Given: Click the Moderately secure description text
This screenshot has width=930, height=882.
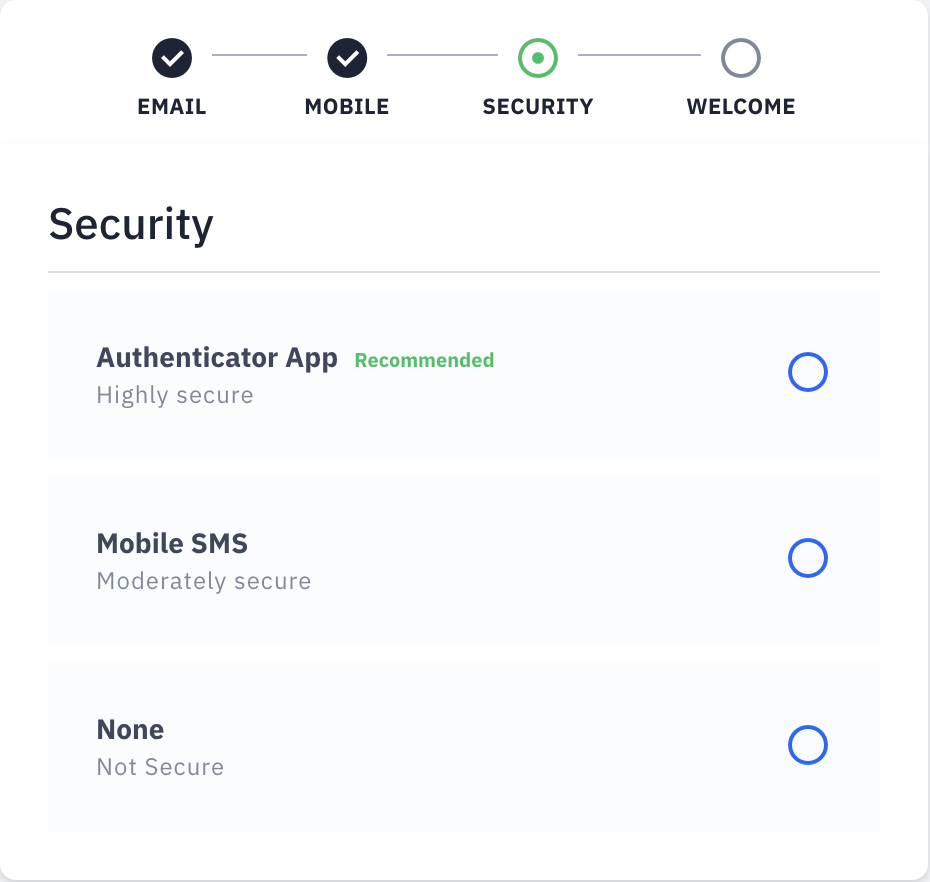Looking at the screenshot, I should [203, 581].
